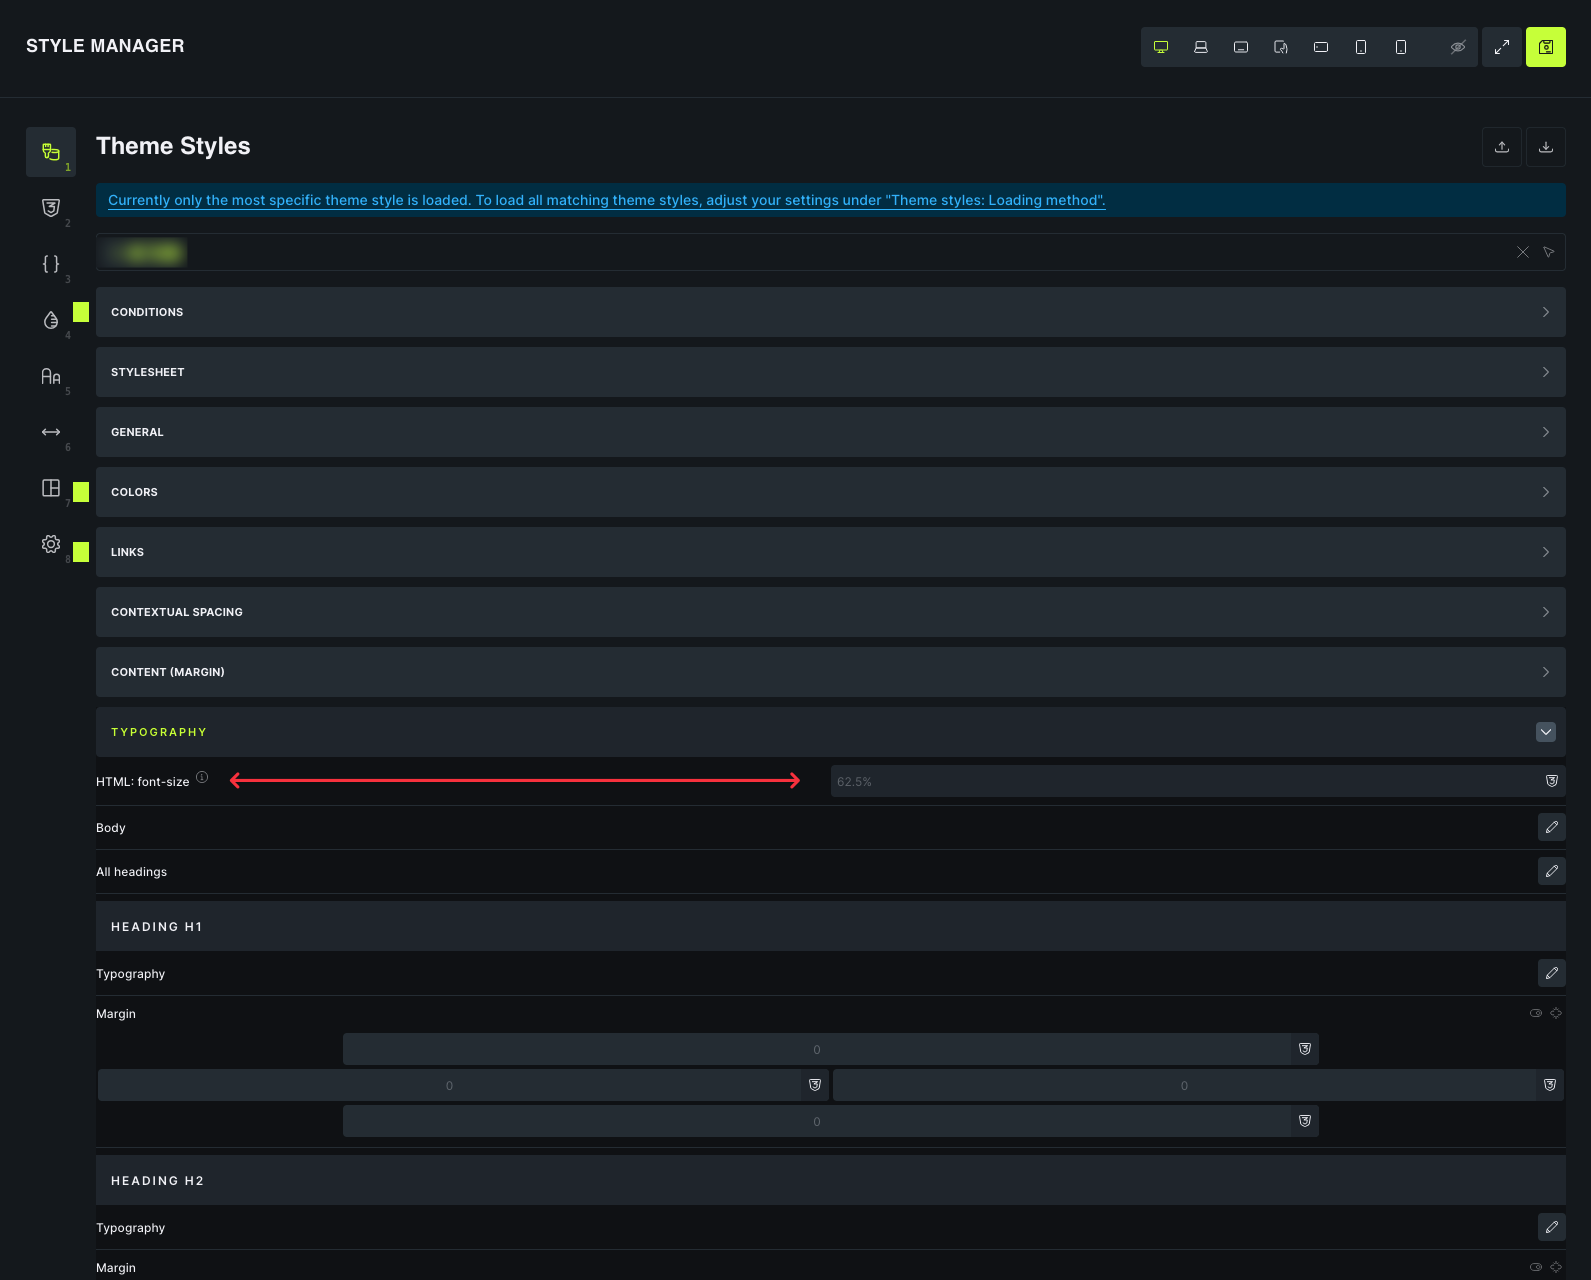The width and height of the screenshot is (1591, 1280).
Task: Open the CSS3 classes panel in sidebar
Action: coord(51,208)
